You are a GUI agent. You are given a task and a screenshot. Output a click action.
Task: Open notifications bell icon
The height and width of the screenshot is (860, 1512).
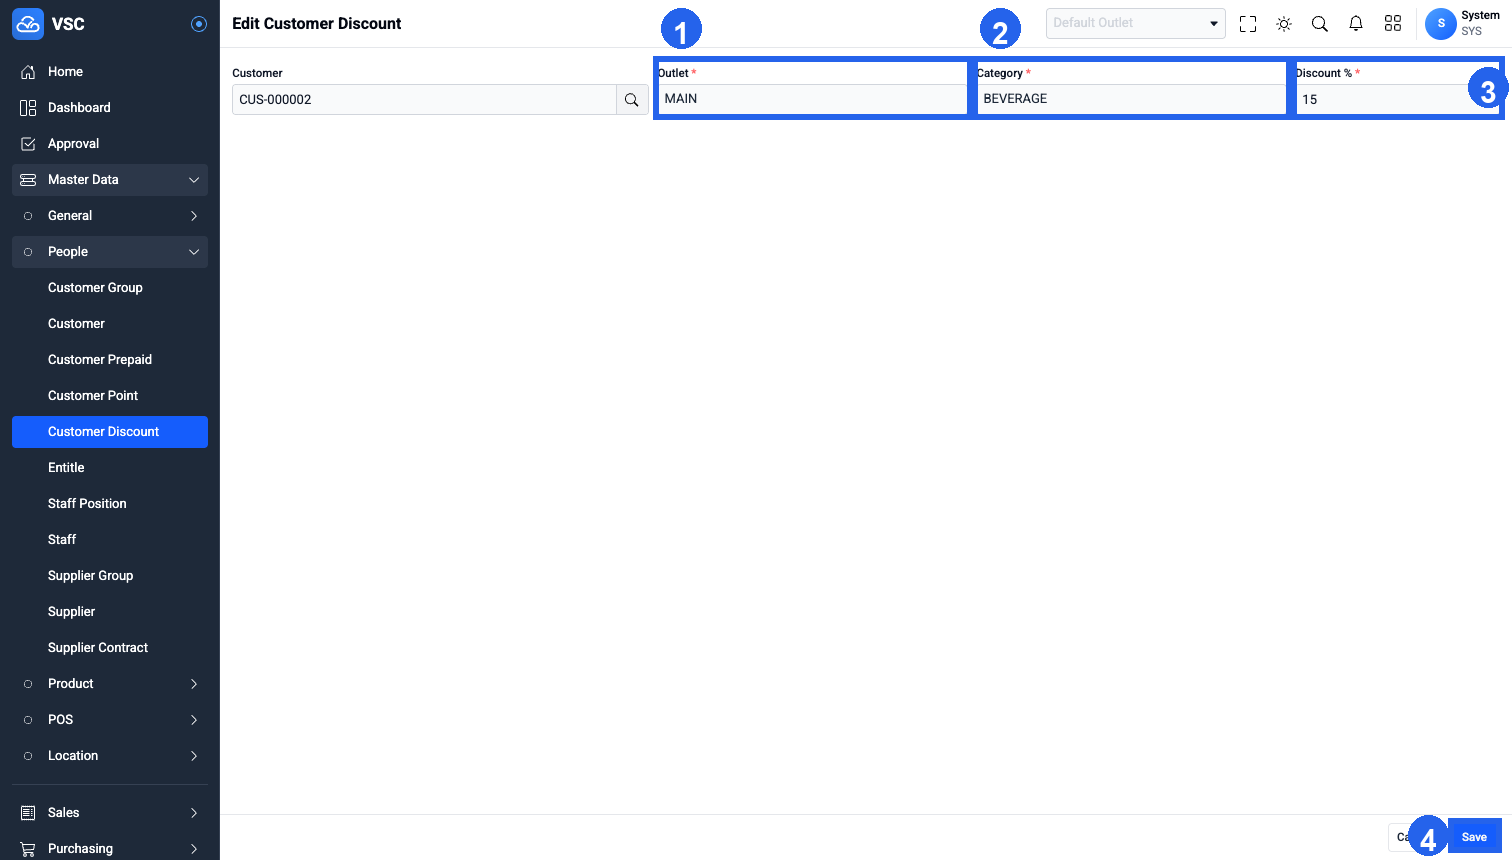[1356, 24]
